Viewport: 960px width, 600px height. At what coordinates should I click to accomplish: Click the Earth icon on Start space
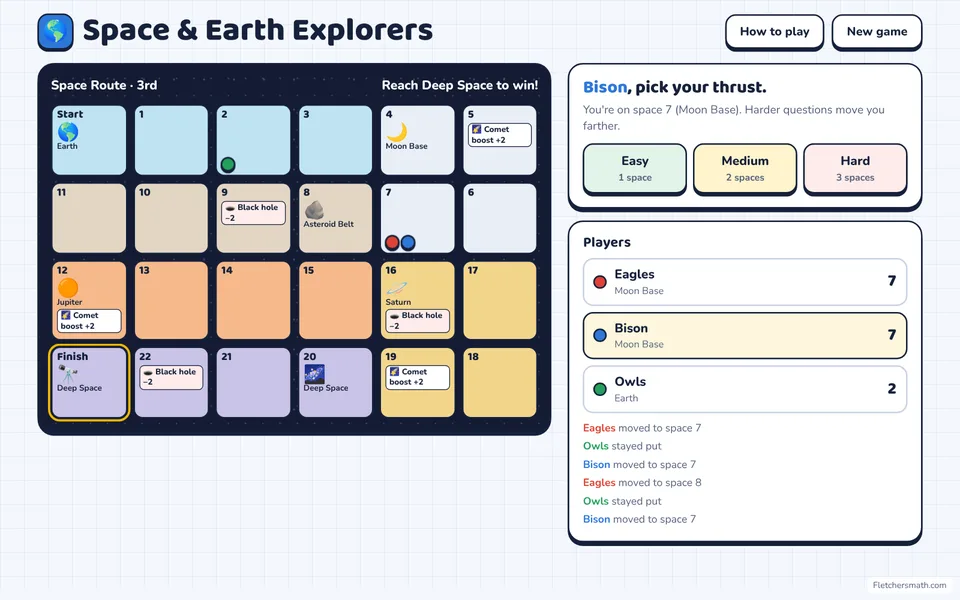[x=67, y=131]
